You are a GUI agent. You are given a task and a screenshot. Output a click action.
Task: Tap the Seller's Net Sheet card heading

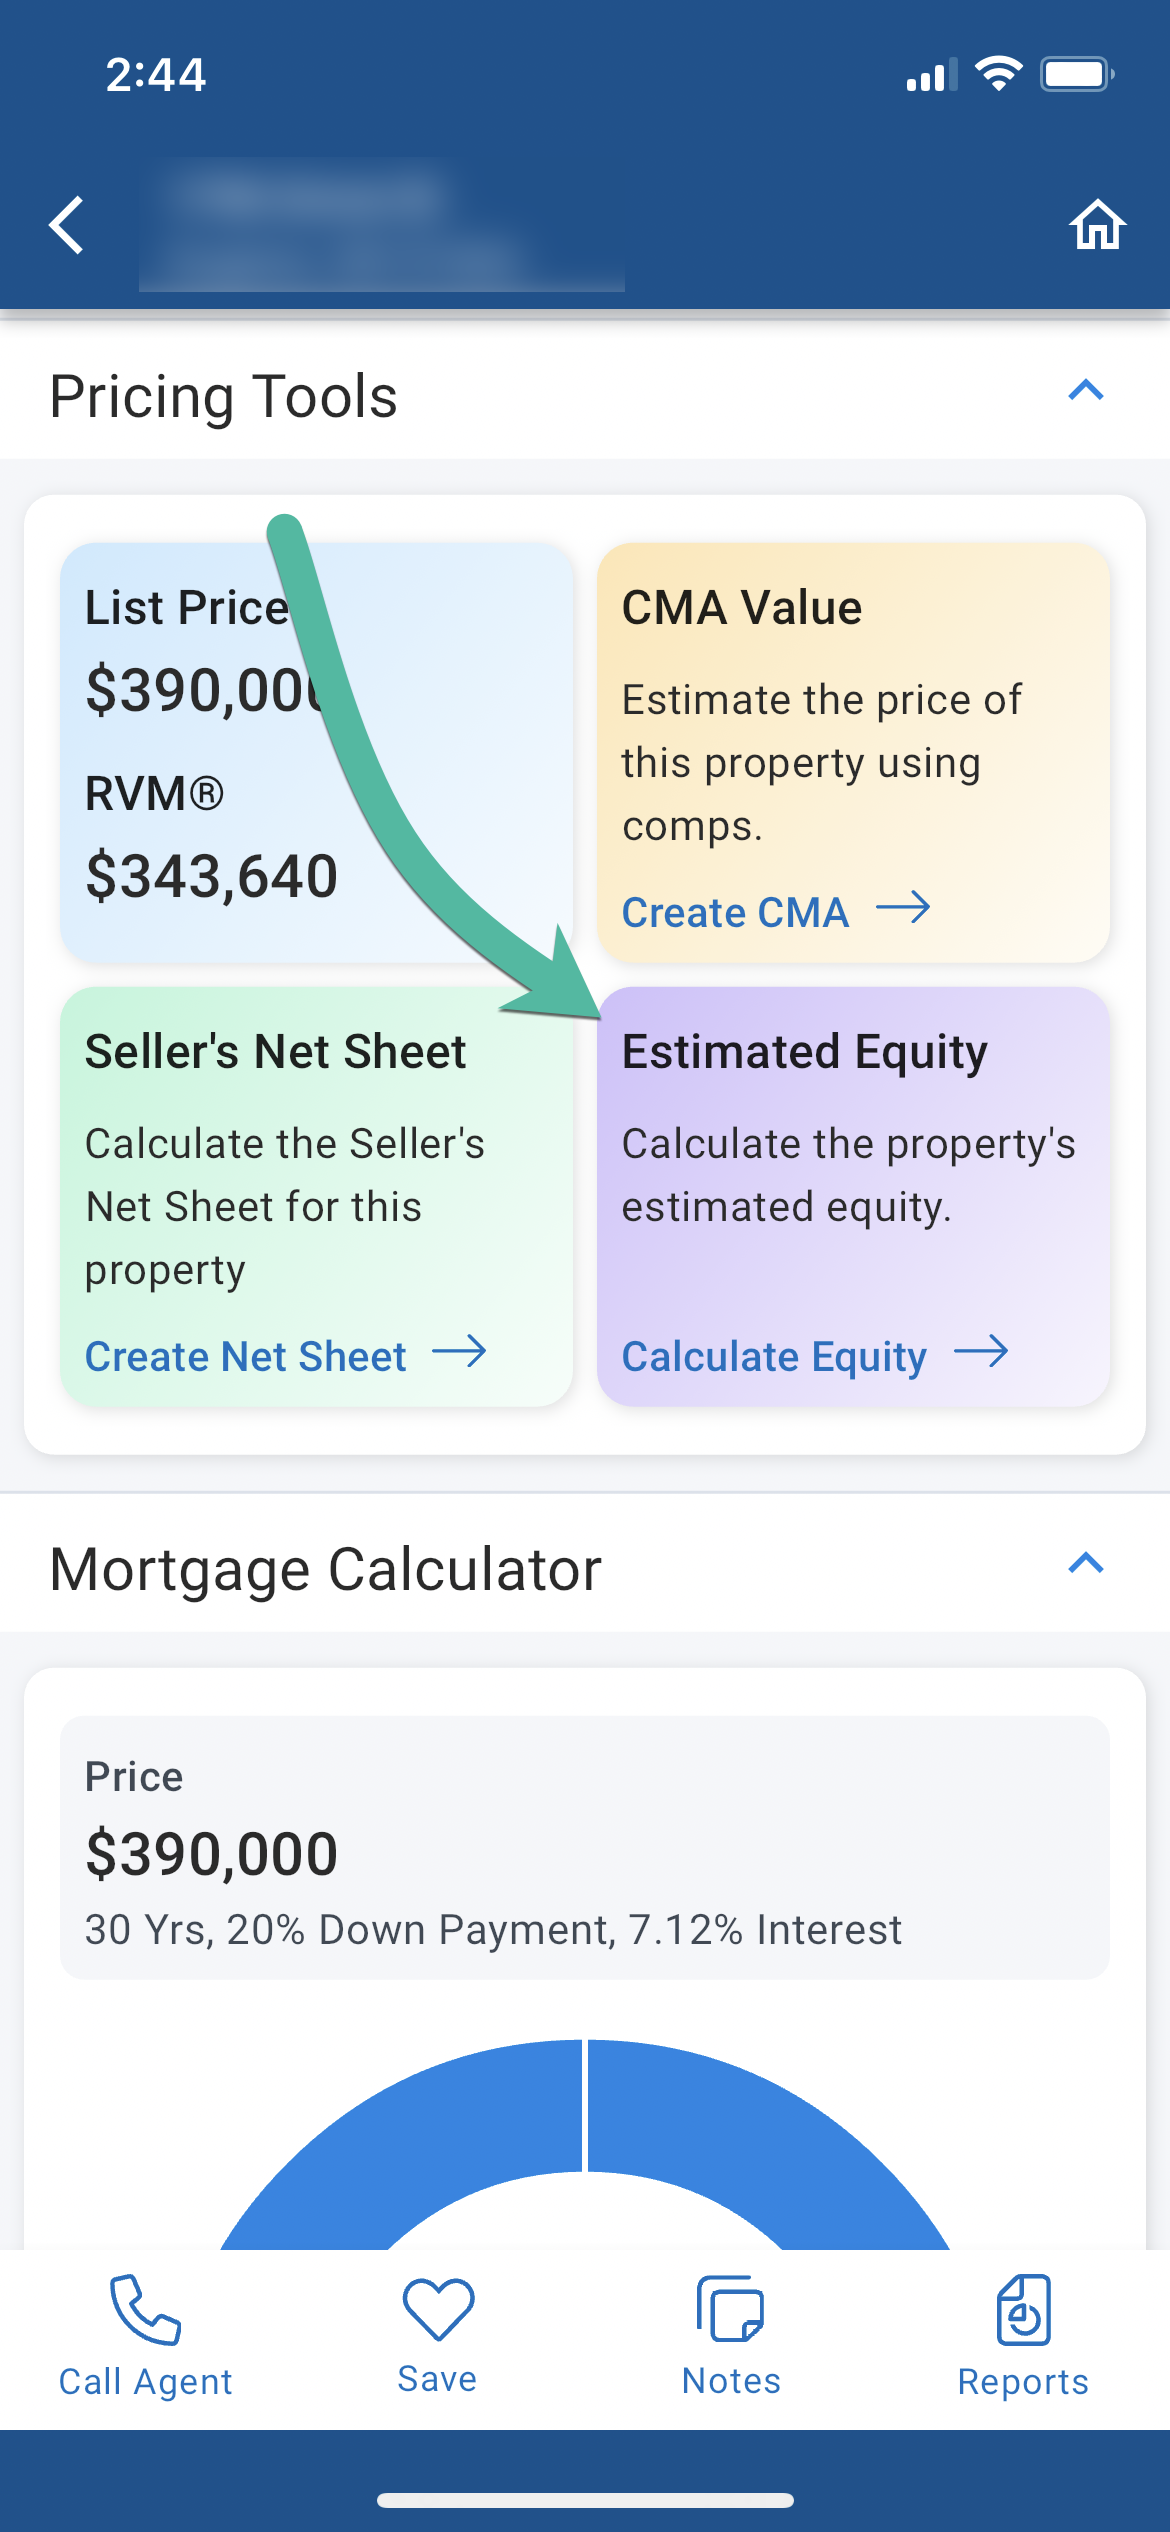coord(275,1052)
